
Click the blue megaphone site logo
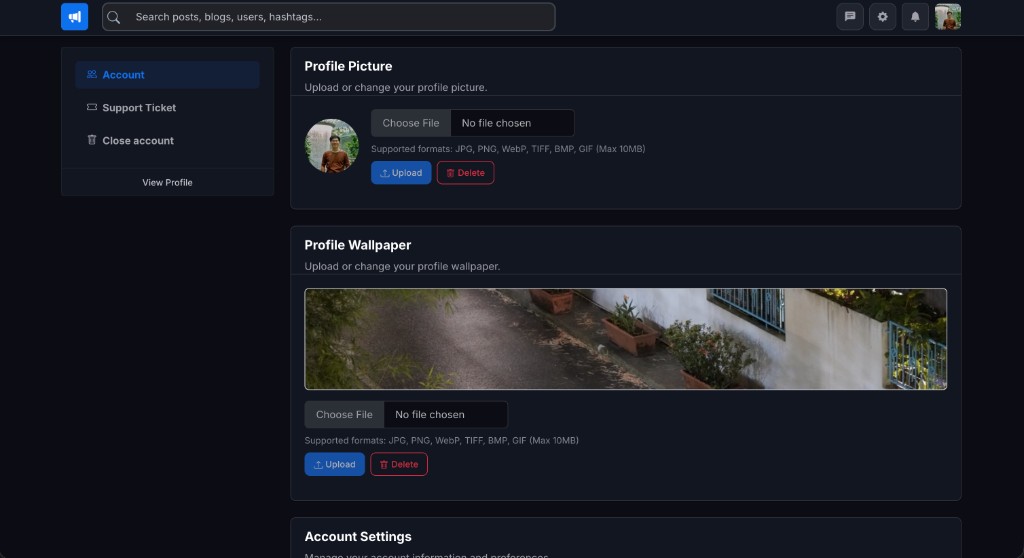coord(74,17)
